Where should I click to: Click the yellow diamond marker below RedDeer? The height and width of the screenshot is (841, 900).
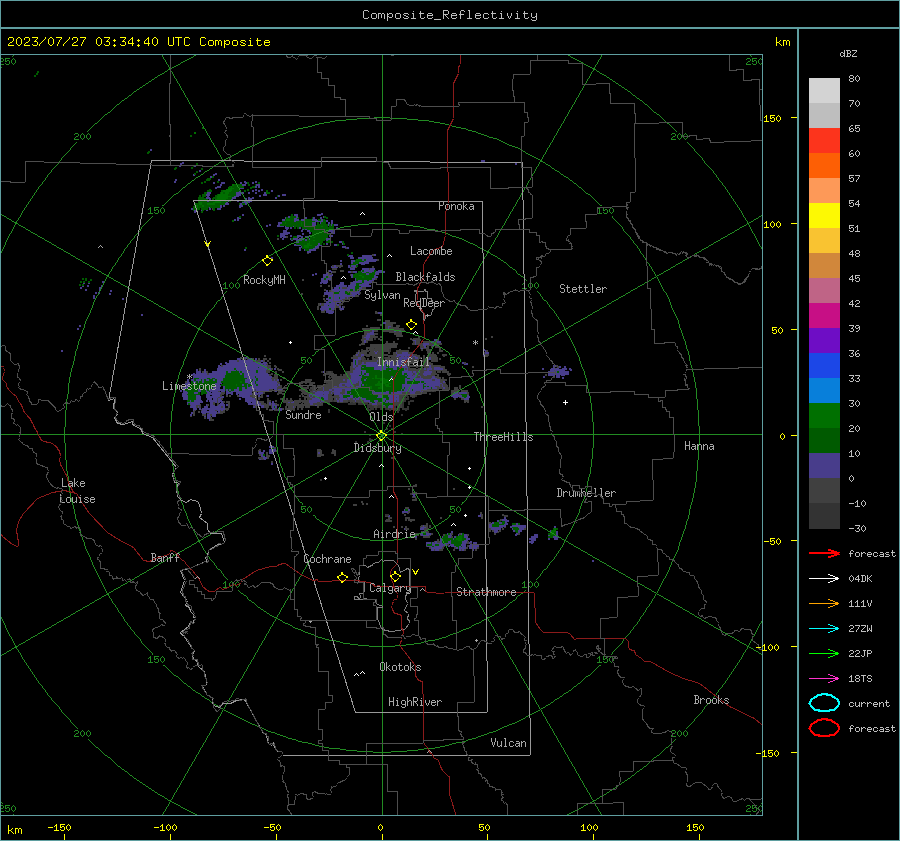pyautogui.click(x=411, y=325)
